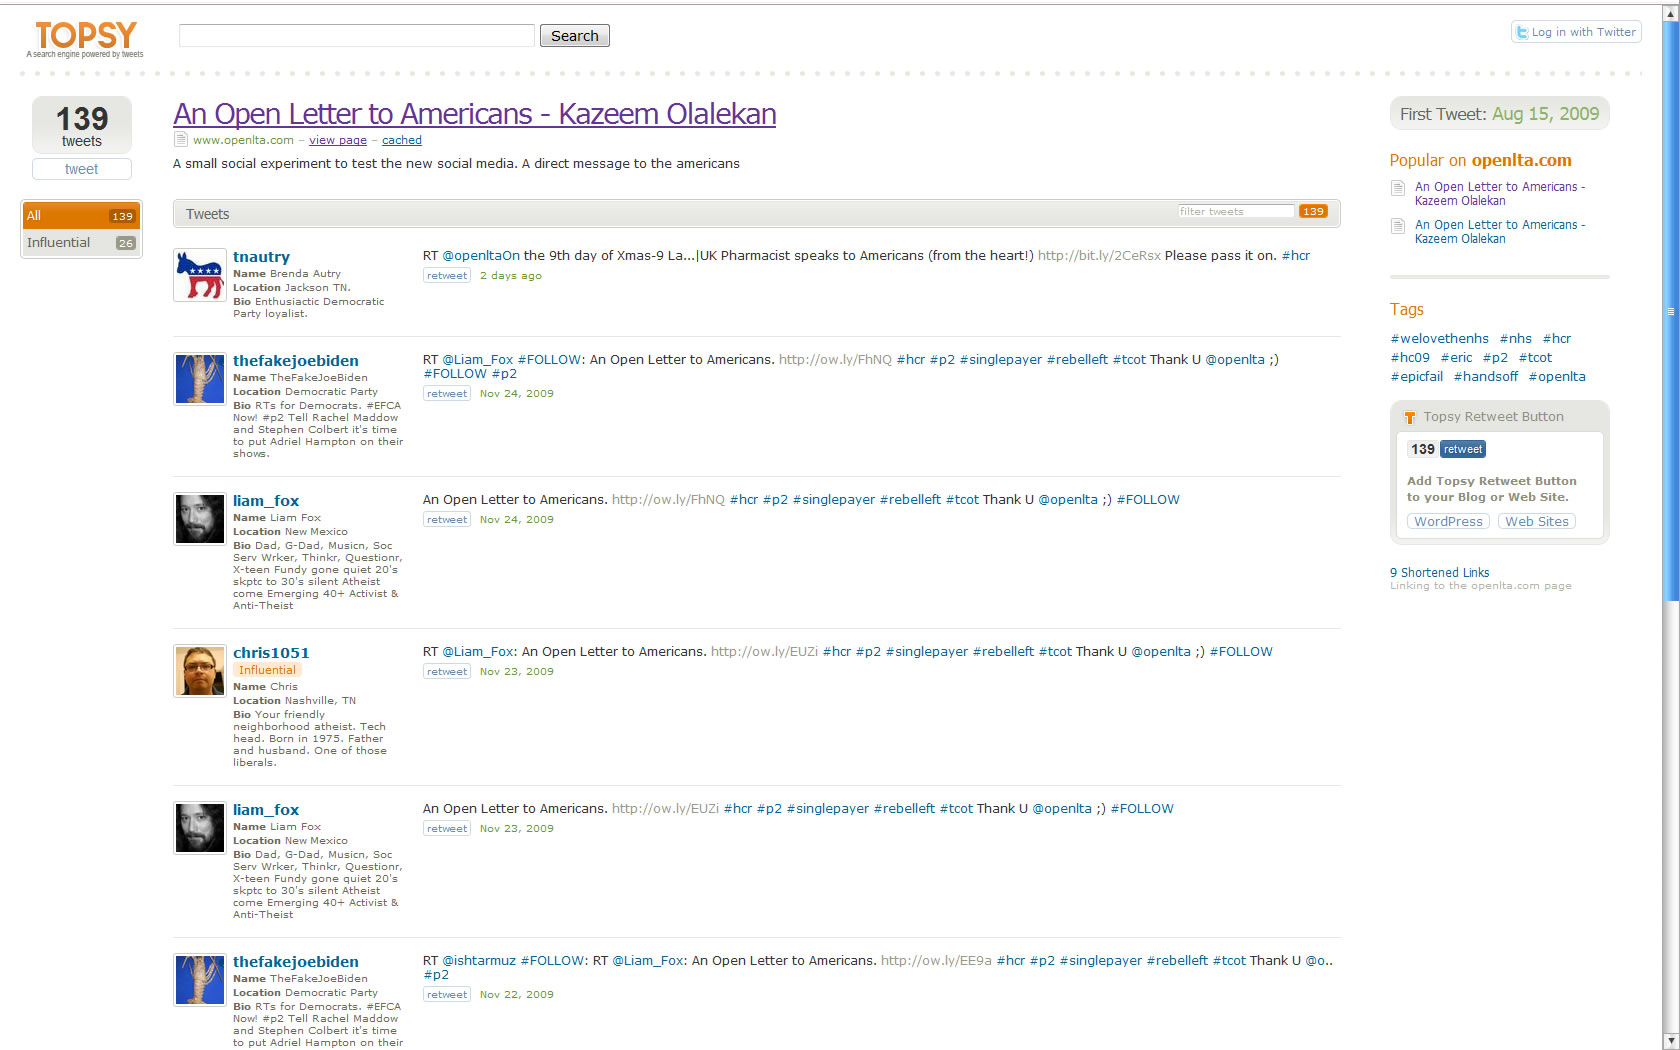
Task: Click the #openlta tag
Action: (x=1557, y=376)
